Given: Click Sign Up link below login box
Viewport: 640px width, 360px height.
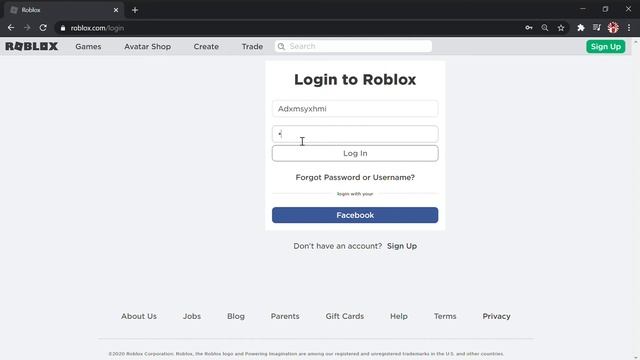Looking at the screenshot, I should pyautogui.click(x=402, y=246).
